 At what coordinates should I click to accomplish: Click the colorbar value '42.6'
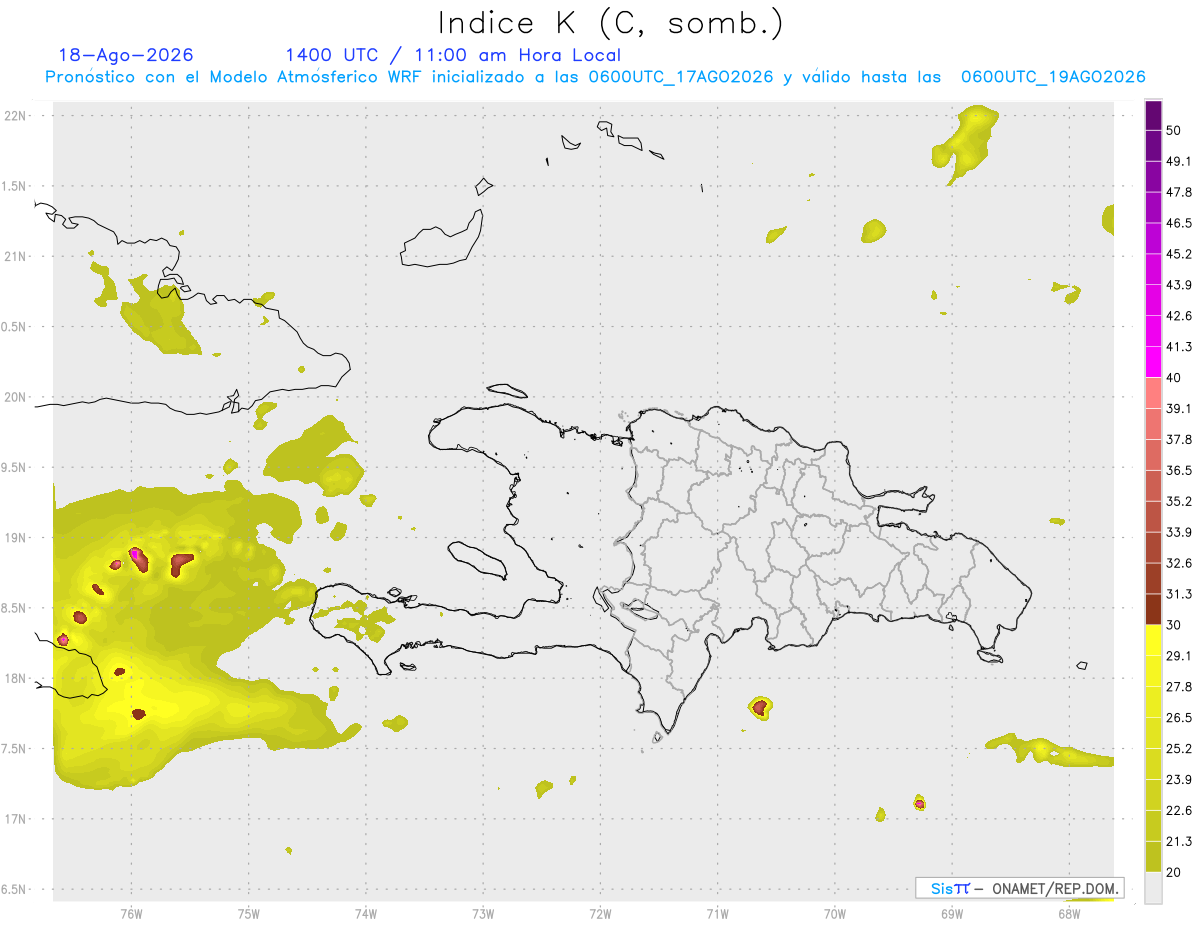[1179, 316]
